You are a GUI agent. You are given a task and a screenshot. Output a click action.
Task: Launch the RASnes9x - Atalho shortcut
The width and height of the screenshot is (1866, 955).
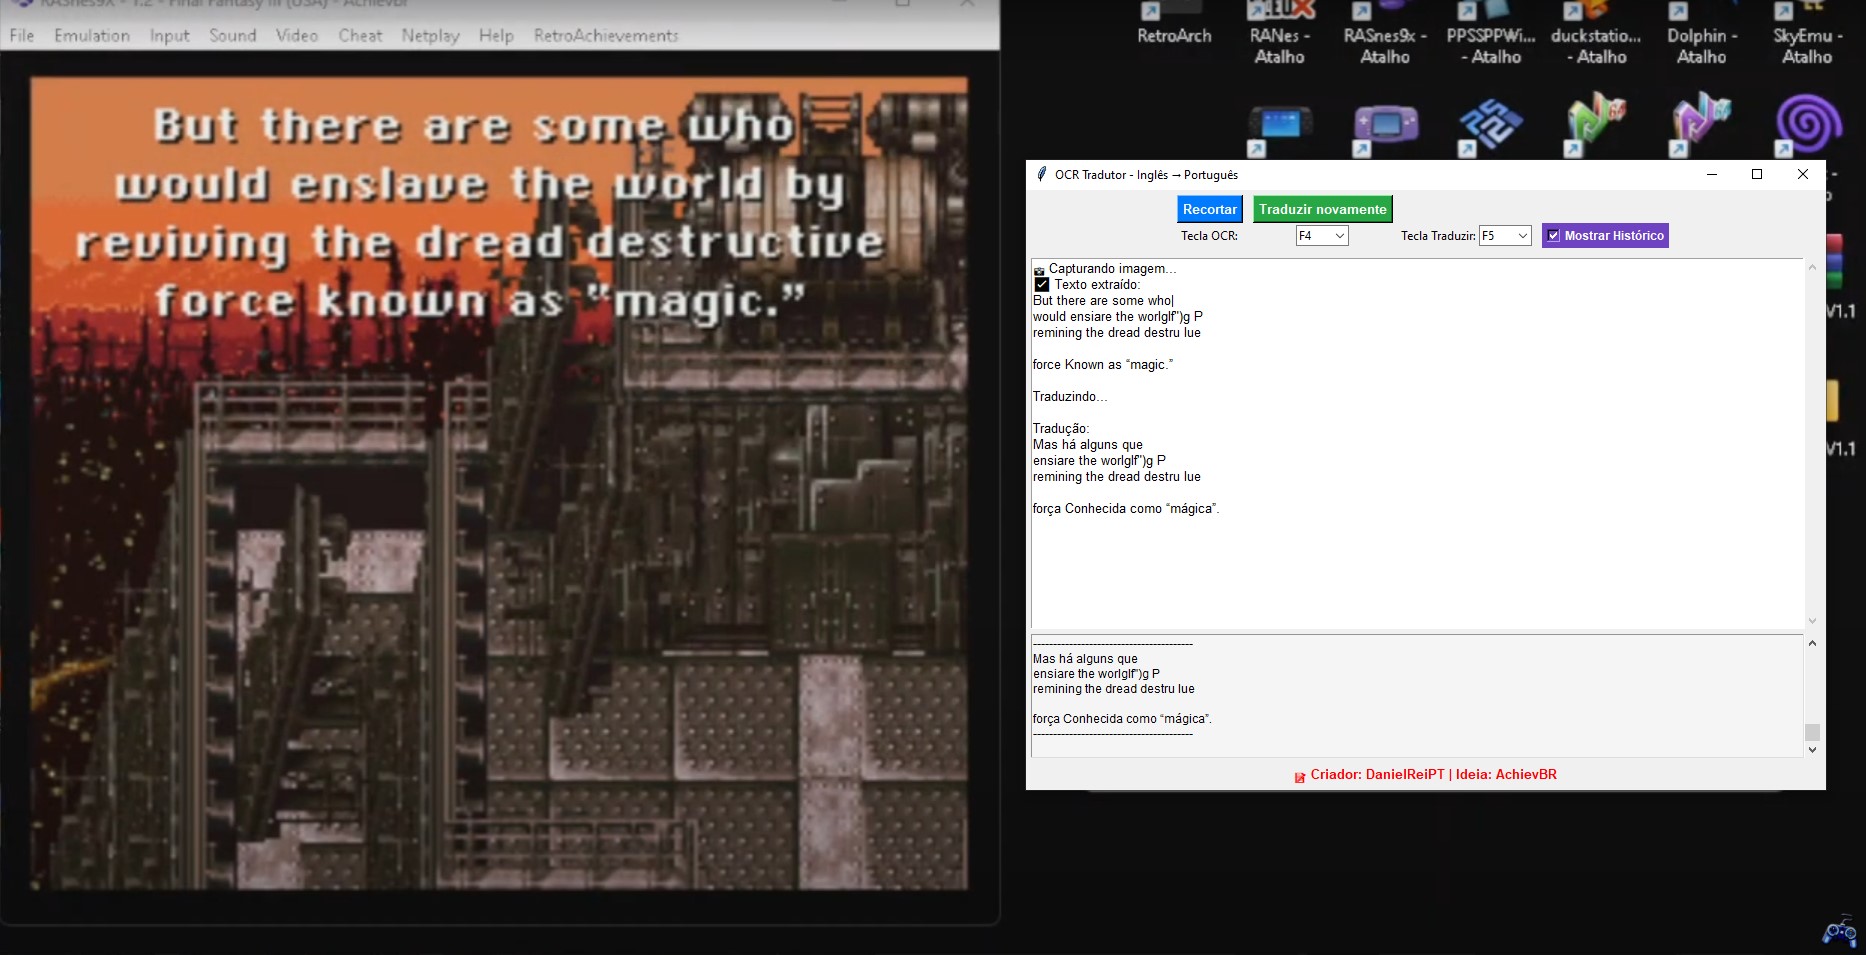point(1384,33)
